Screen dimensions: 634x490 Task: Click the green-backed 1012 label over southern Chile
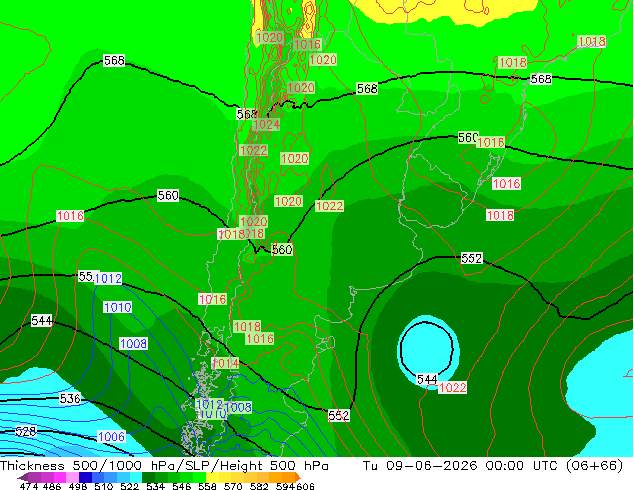pyautogui.click(x=209, y=404)
